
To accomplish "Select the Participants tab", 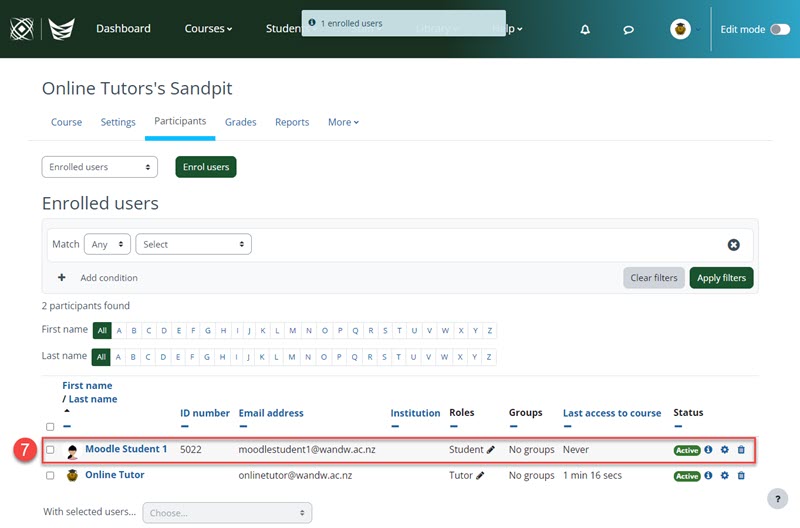I will [180, 121].
